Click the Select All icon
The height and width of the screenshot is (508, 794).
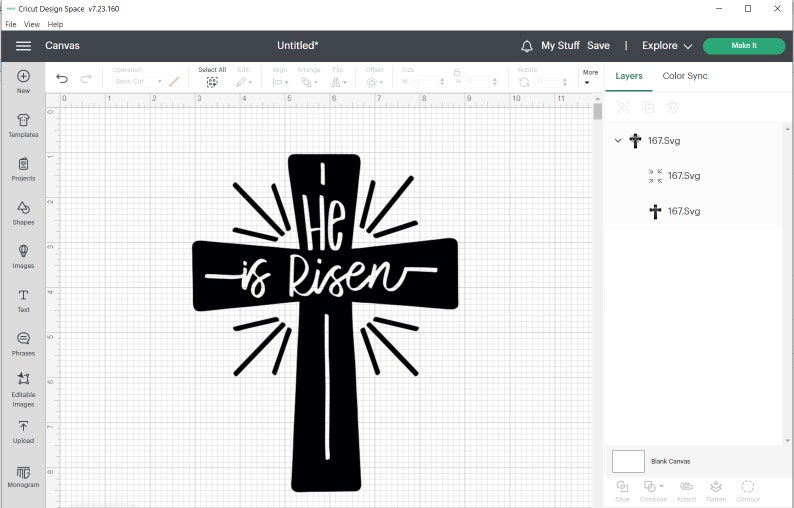coord(212,82)
